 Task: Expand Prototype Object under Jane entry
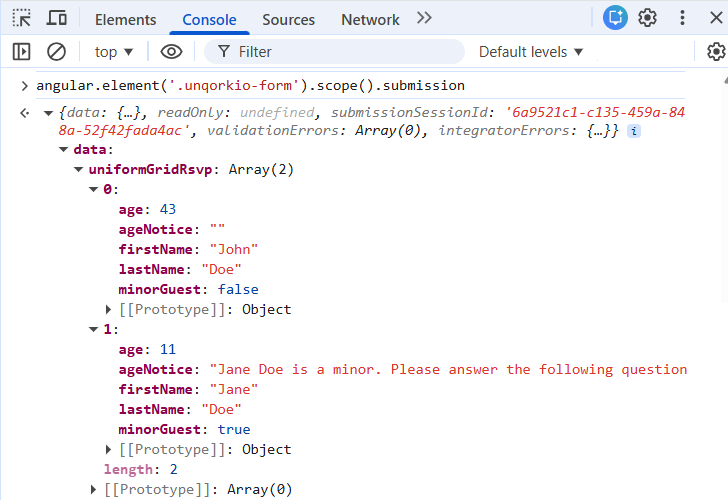coord(108,449)
